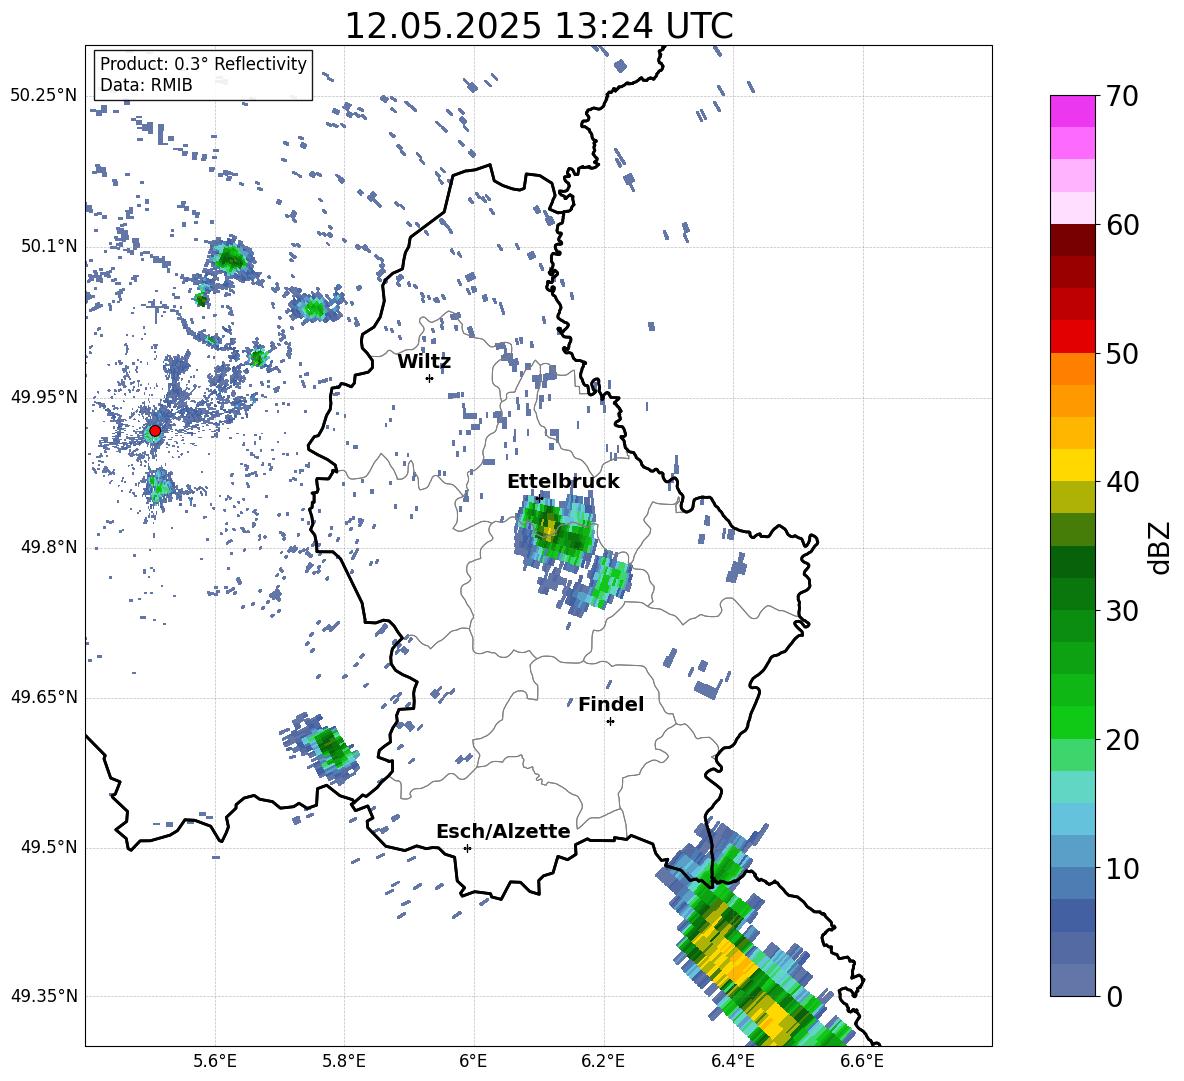Click the 'Data: RMIB' text
Viewport: 1184px width, 1081px height.
tap(146, 85)
